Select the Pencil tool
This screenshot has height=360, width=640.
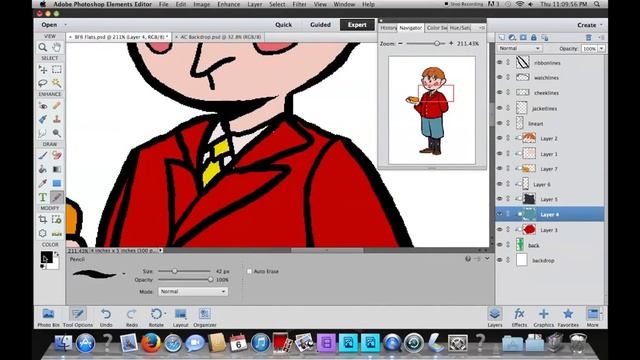coord(57,197)
